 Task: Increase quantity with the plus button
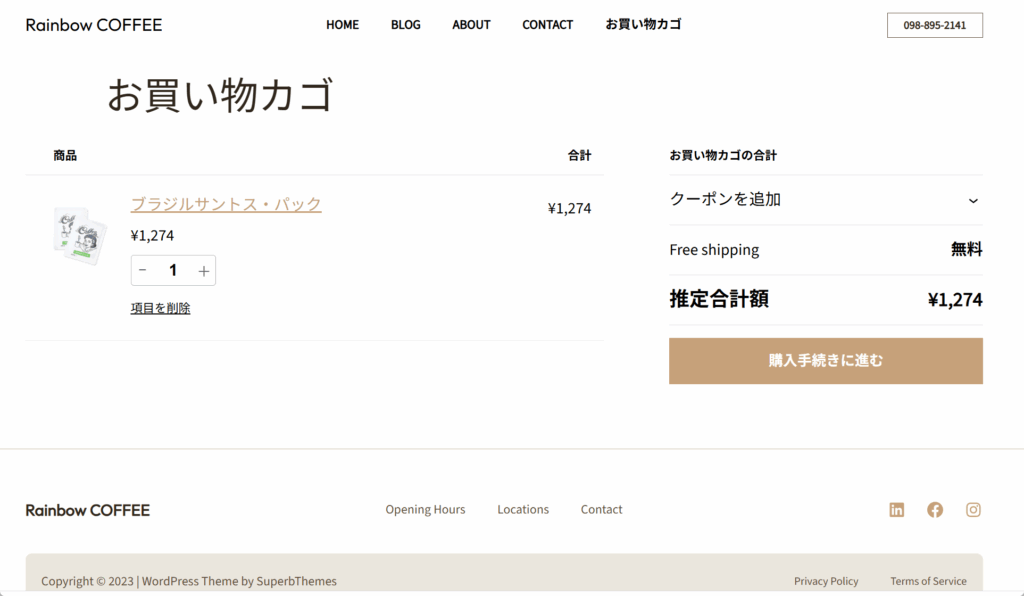click(204, 270)
